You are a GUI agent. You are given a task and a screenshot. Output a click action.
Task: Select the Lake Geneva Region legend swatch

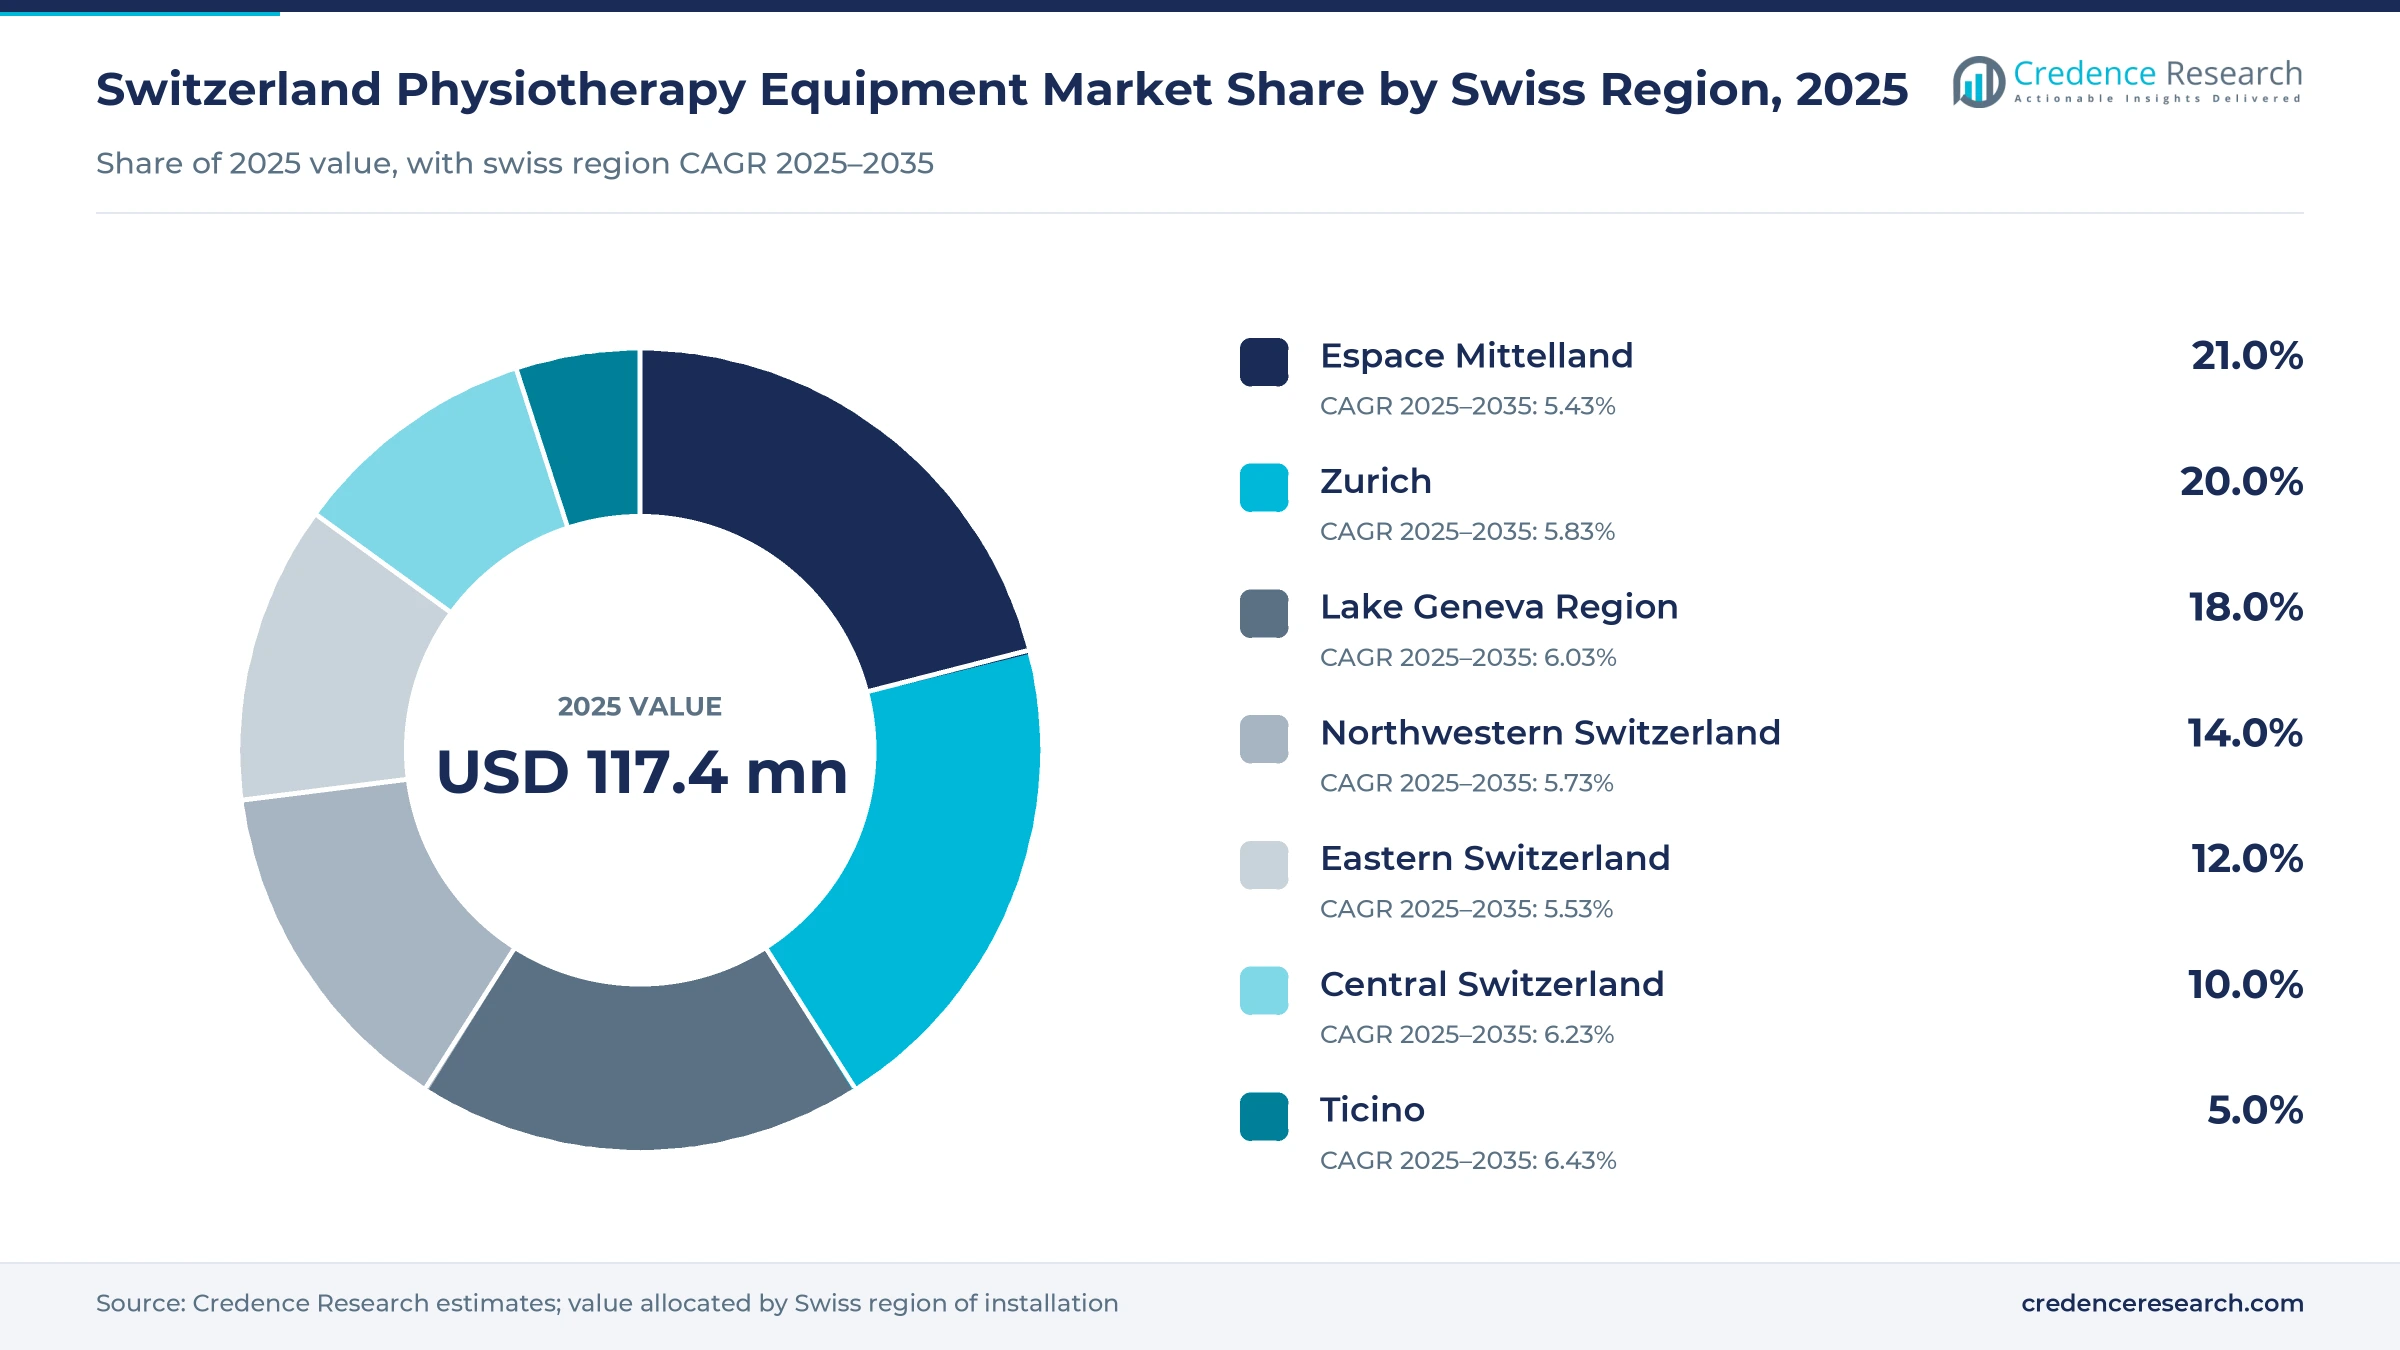pos(1264,613)
